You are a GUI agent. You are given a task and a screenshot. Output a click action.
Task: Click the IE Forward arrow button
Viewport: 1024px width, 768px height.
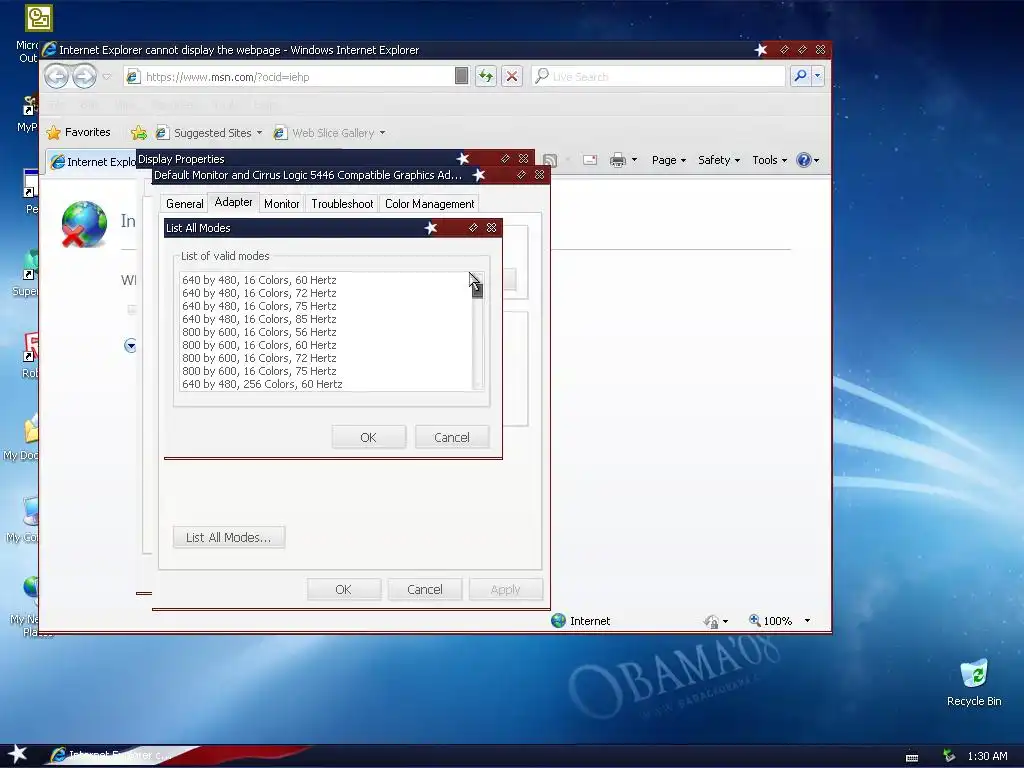pos(84,76)
